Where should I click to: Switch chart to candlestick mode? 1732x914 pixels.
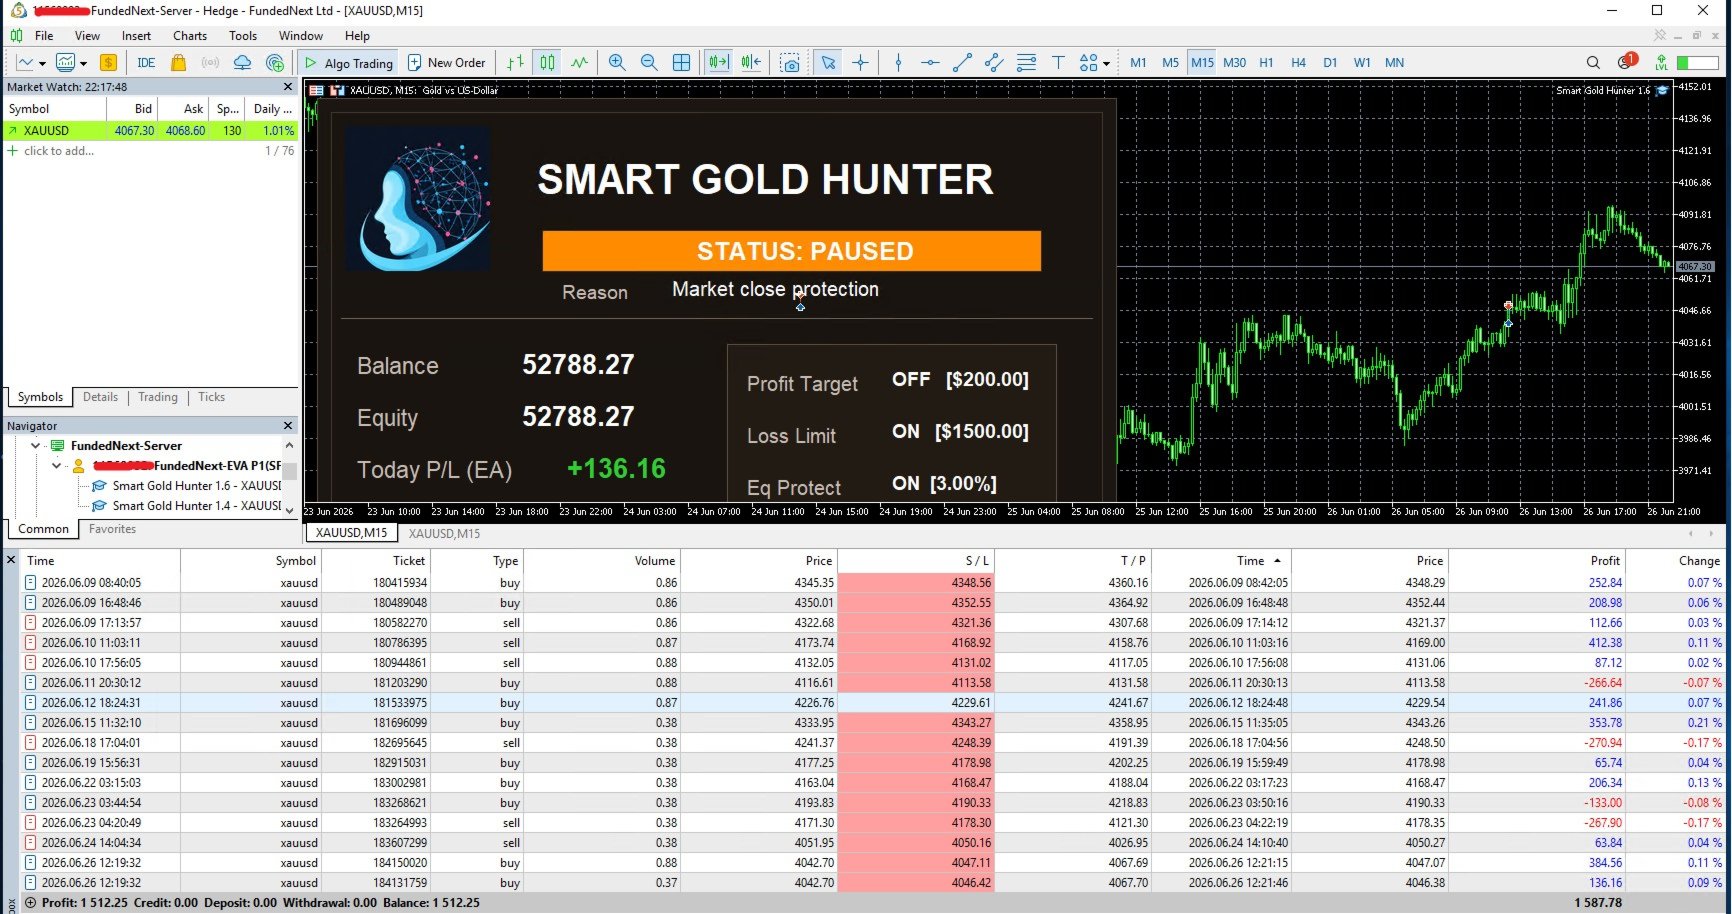coord(547,62)
